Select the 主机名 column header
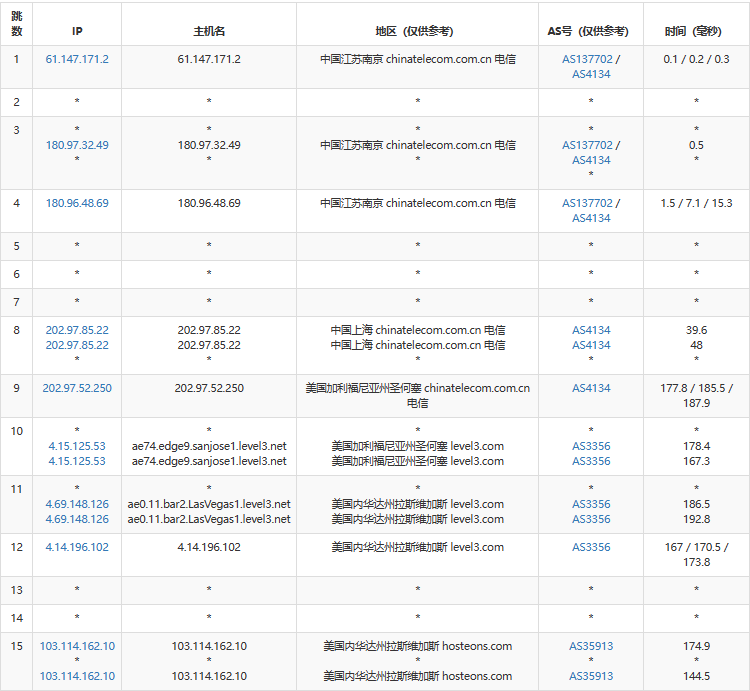The height and width of the screenshot is (691, 750). 209,24
